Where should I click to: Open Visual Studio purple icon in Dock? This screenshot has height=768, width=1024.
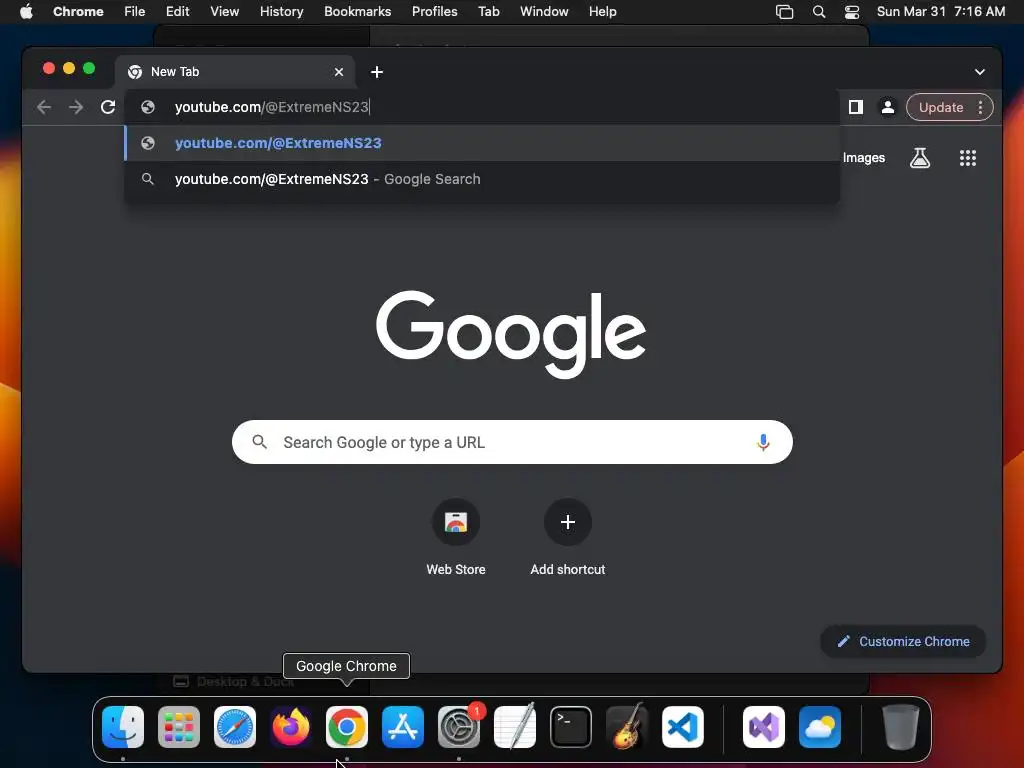(x=764, y=727)
